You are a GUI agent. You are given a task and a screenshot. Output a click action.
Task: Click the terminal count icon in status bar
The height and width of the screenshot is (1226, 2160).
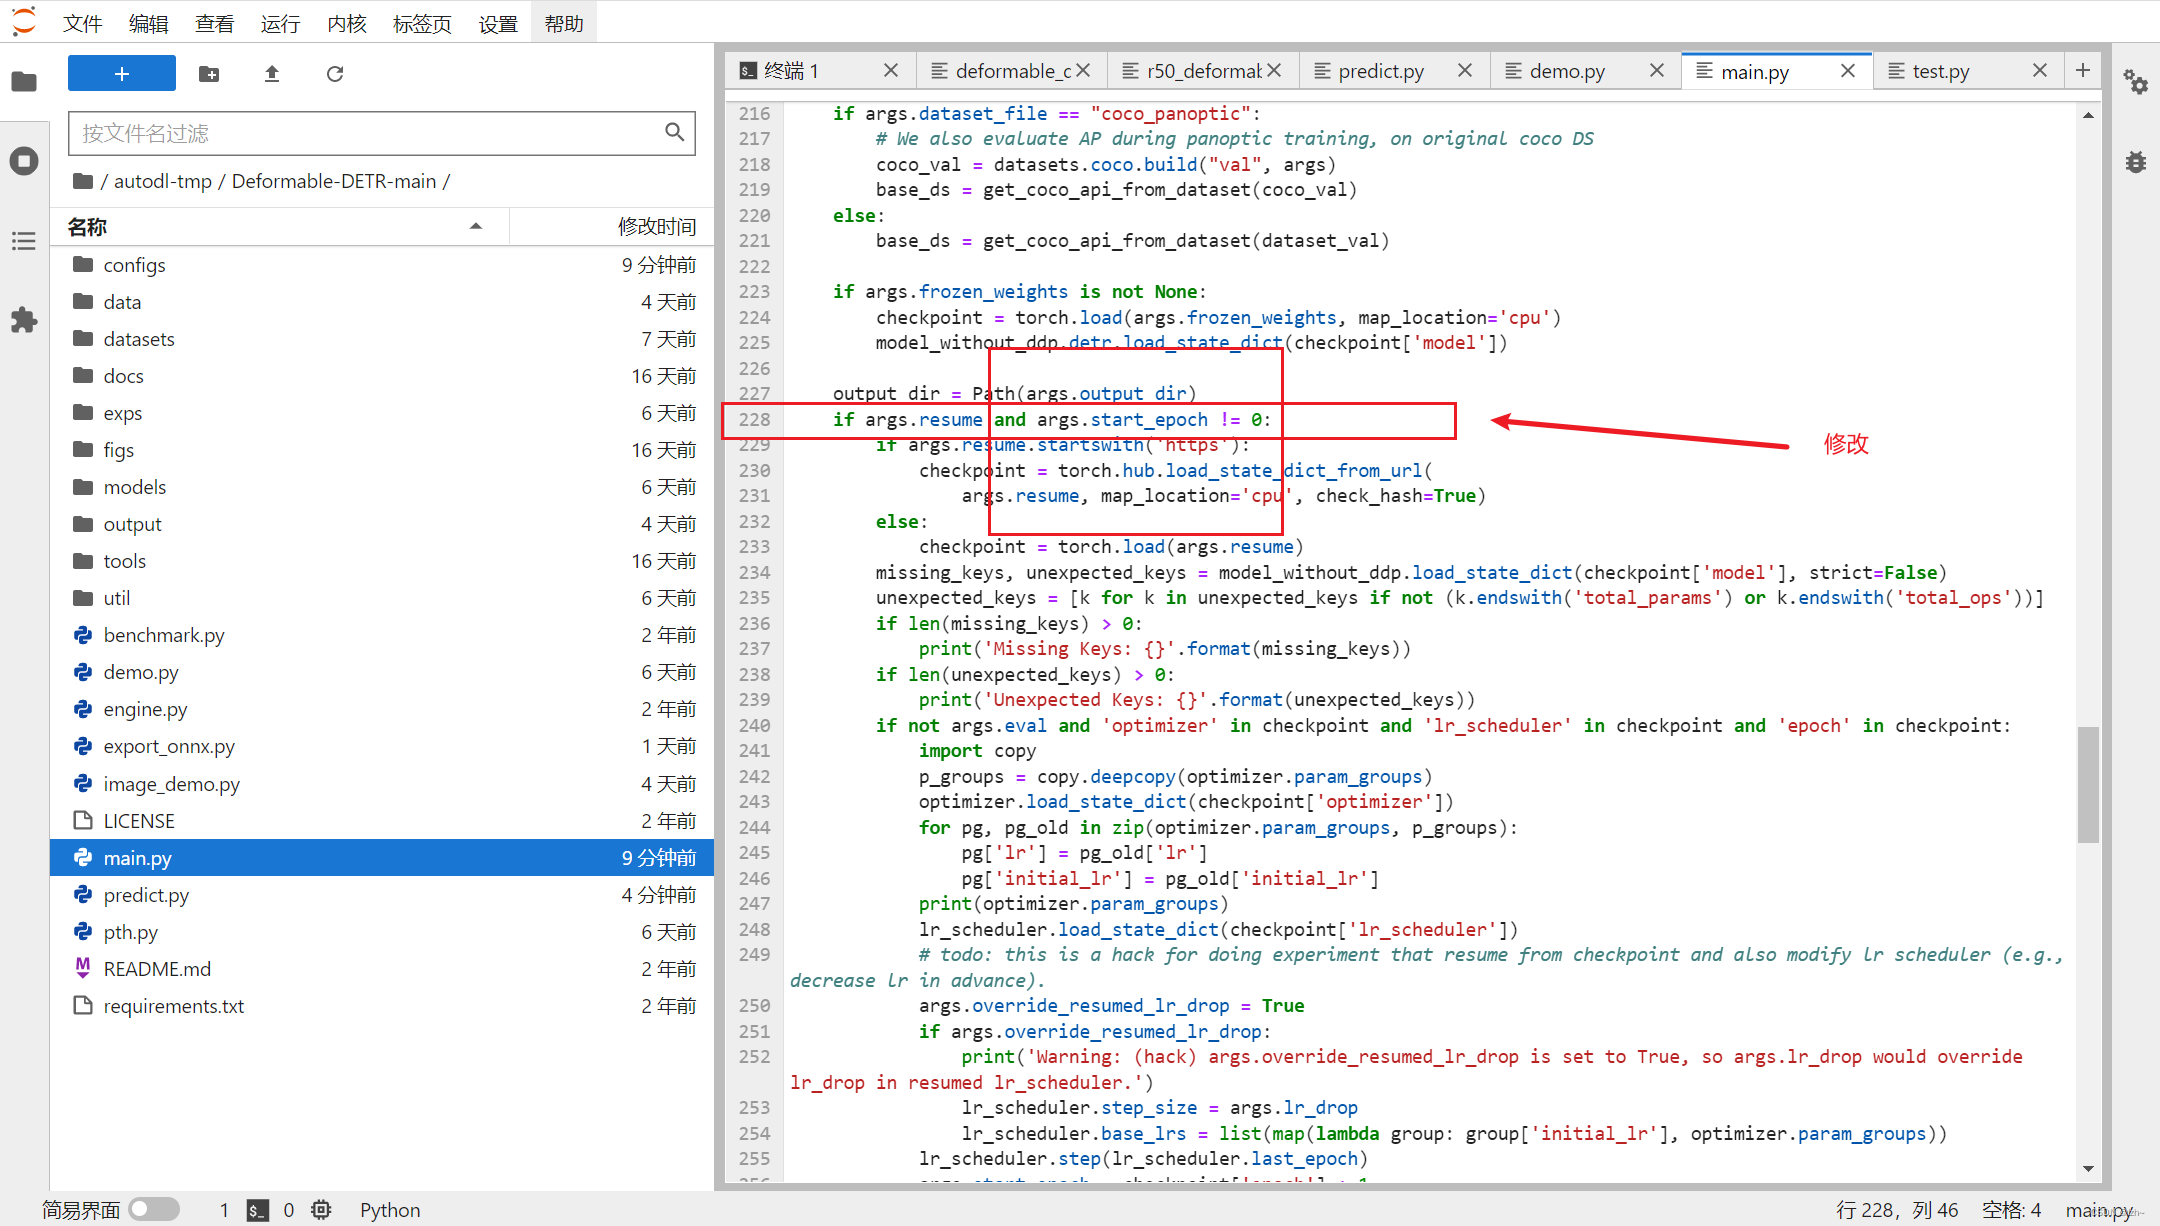(258, 1210)
